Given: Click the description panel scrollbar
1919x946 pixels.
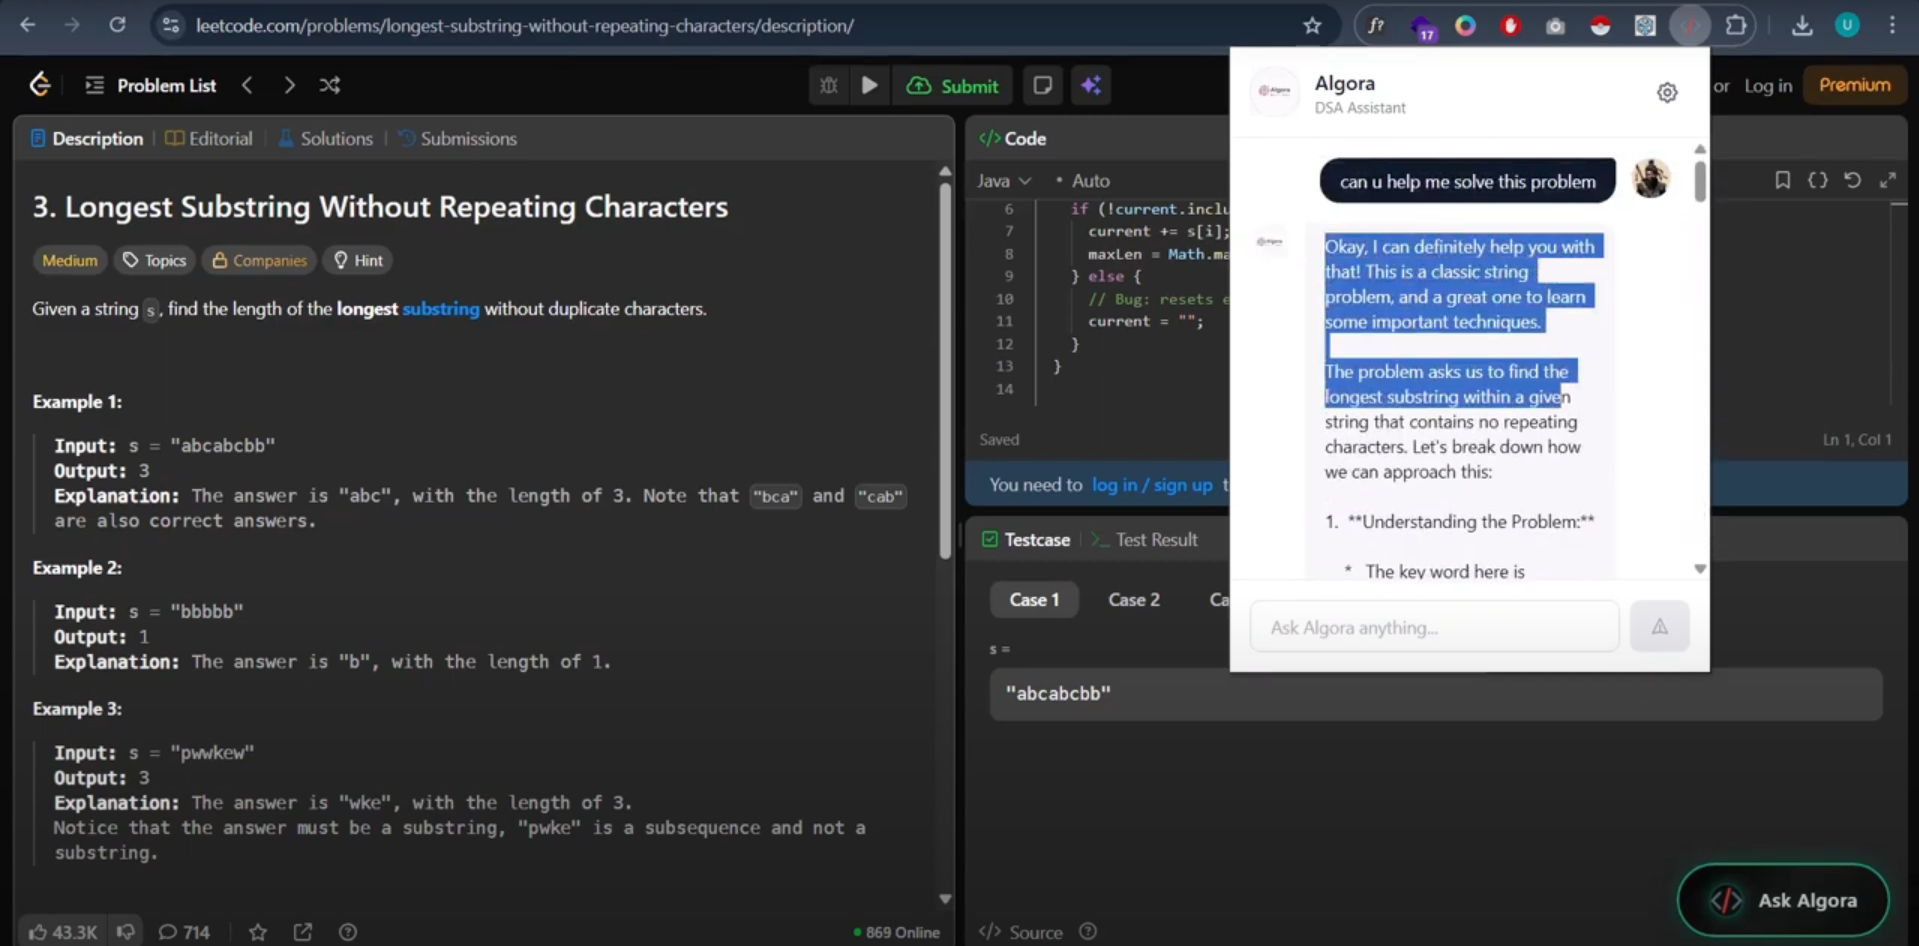Looking at the screenshot, I should pyautogui.click(x=945, y=370).
